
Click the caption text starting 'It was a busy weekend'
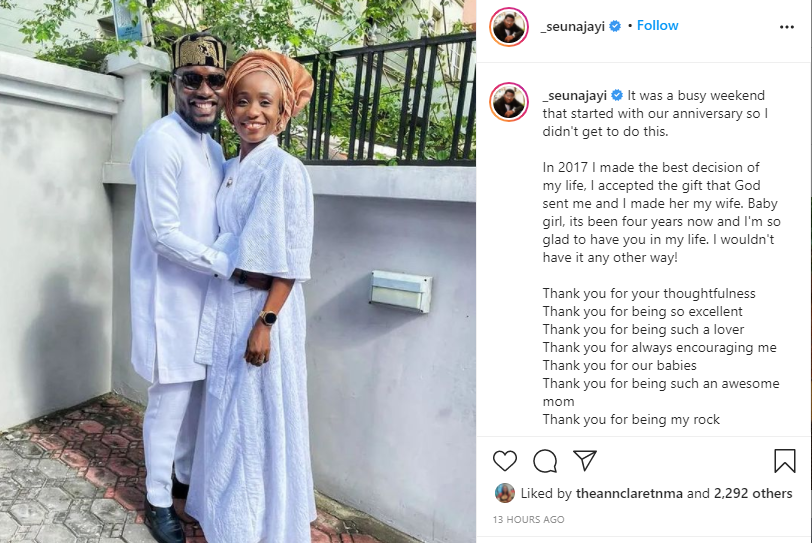[655, 113]
